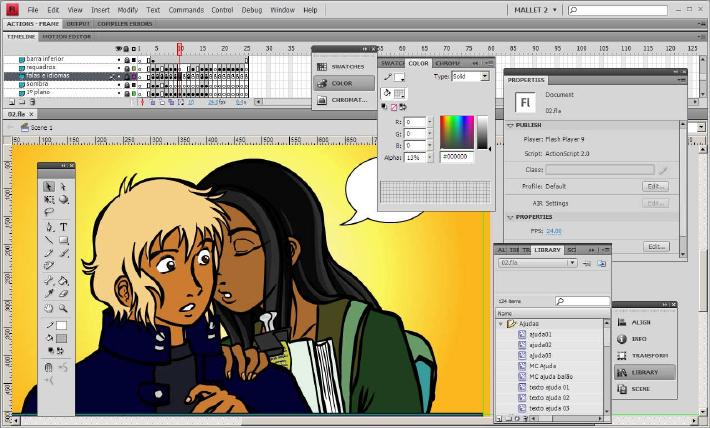Click Edit button below FPS
Viewport: 710px width, 428px height.
point(656,247)
